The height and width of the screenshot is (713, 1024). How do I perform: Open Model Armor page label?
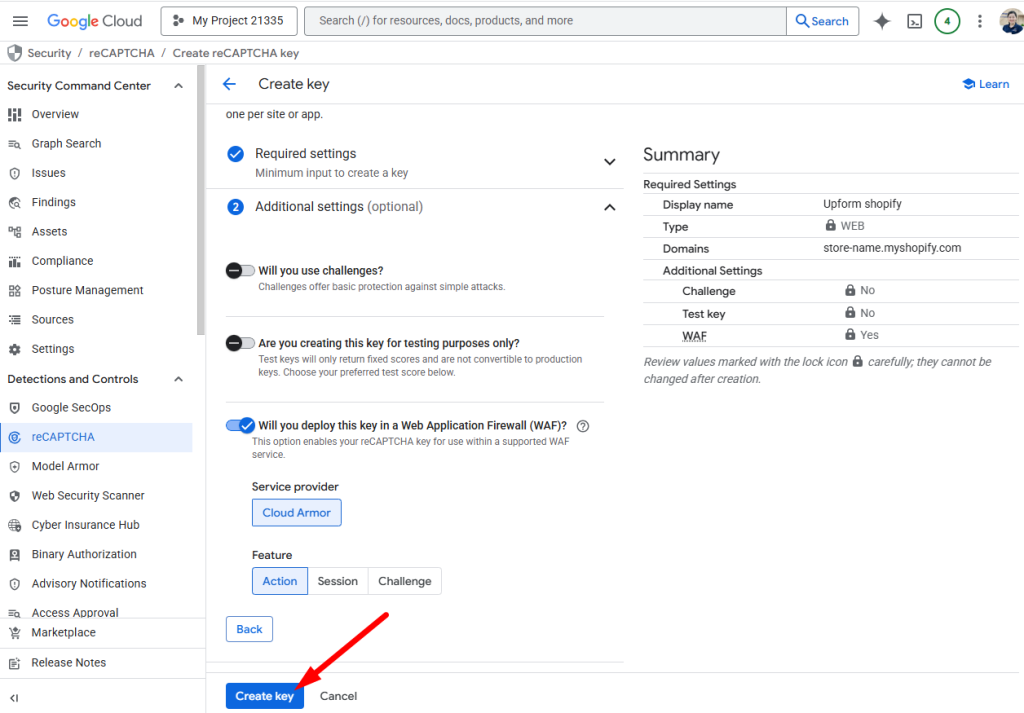65,466
